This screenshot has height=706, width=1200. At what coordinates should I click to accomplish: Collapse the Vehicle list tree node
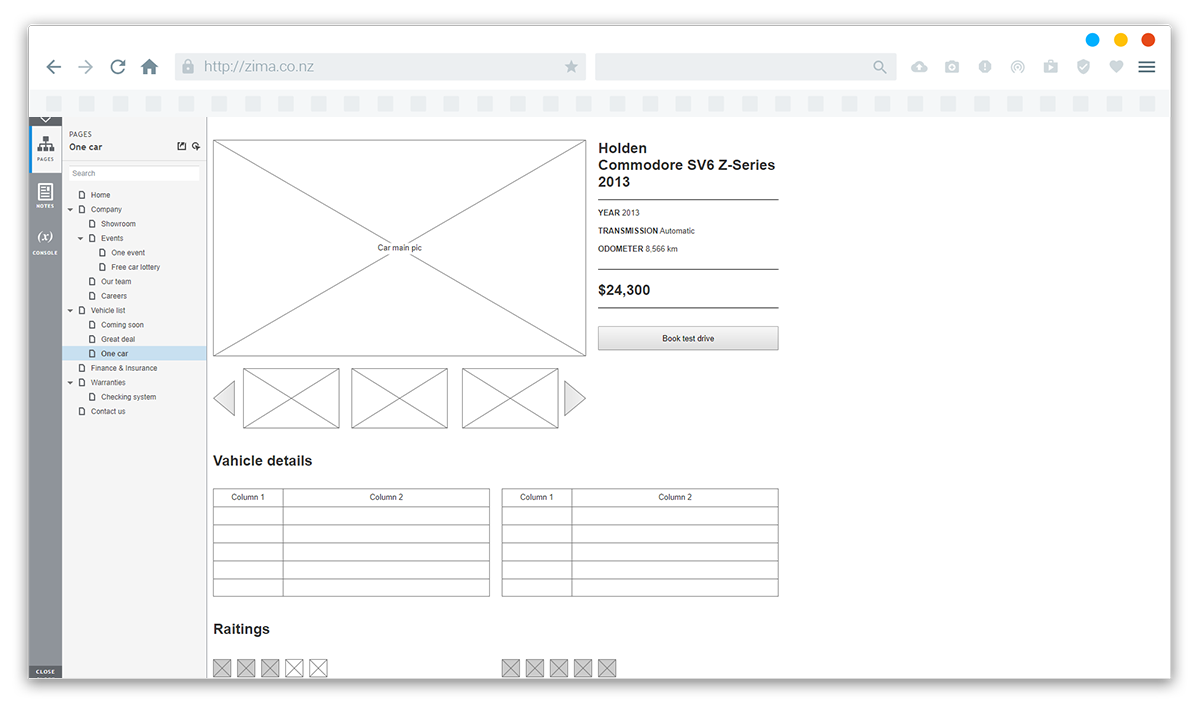(x=71, y=311)
